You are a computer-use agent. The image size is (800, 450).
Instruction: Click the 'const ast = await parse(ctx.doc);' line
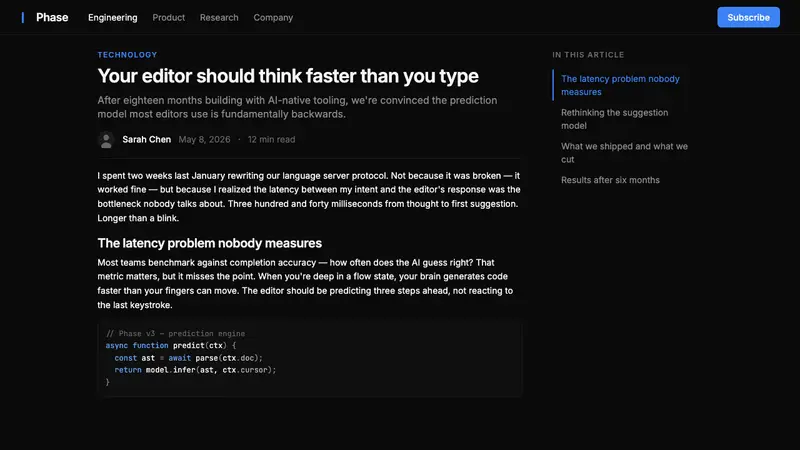188,358
